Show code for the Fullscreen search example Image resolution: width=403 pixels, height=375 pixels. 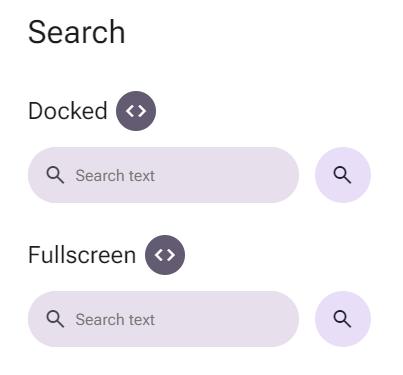coord(165,255)
